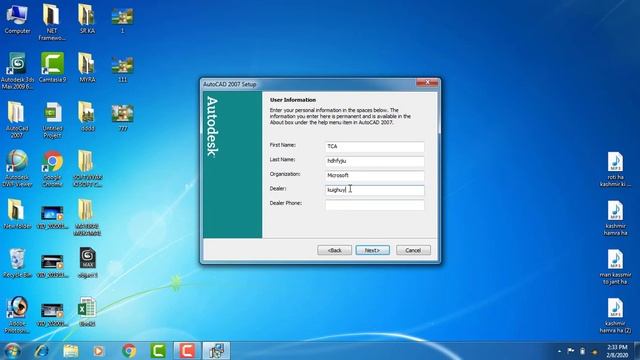The image size is (640, 360).
Task: Open the MYRA folder
Action: [87, 67]
